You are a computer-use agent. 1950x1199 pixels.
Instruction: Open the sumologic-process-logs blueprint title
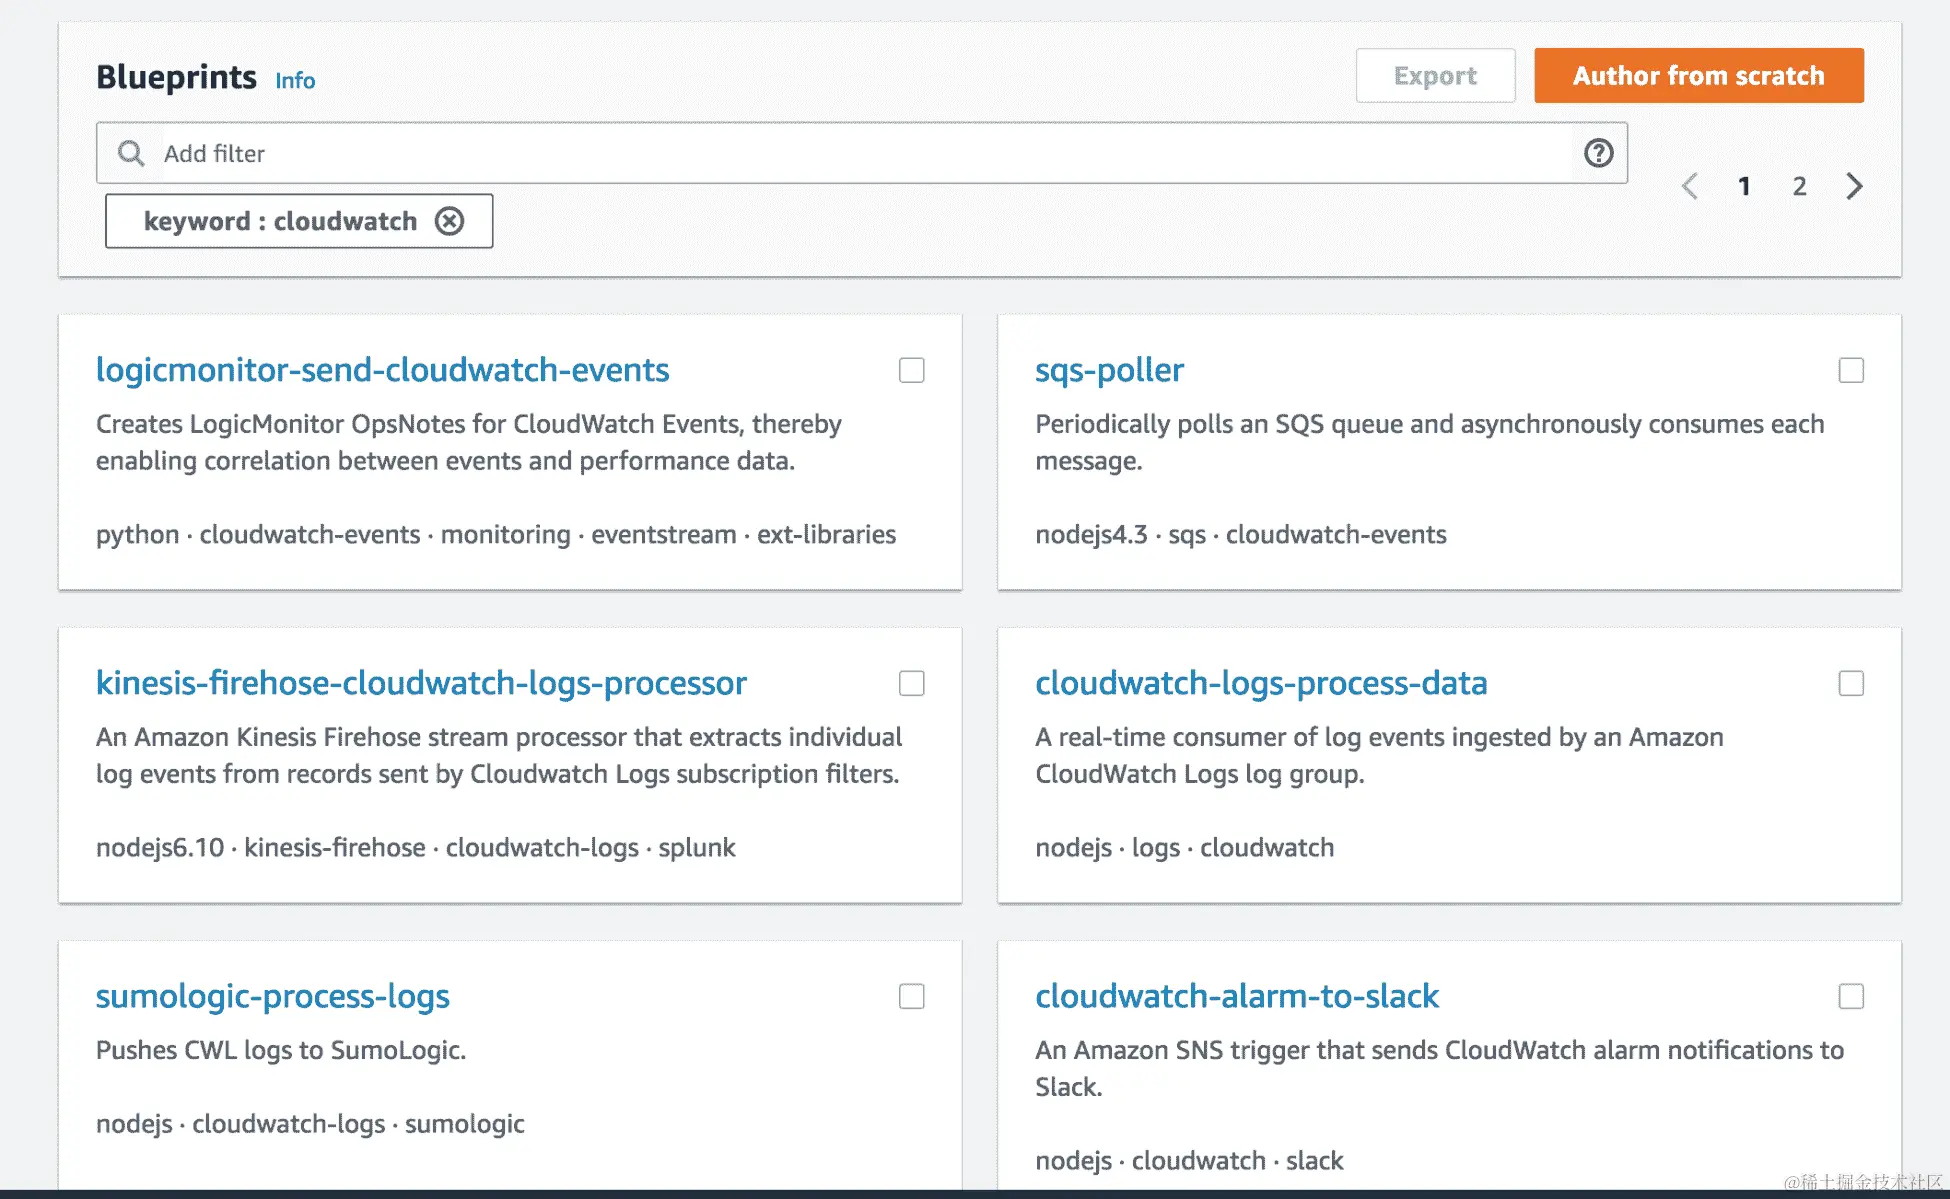(x=272, y=996)
